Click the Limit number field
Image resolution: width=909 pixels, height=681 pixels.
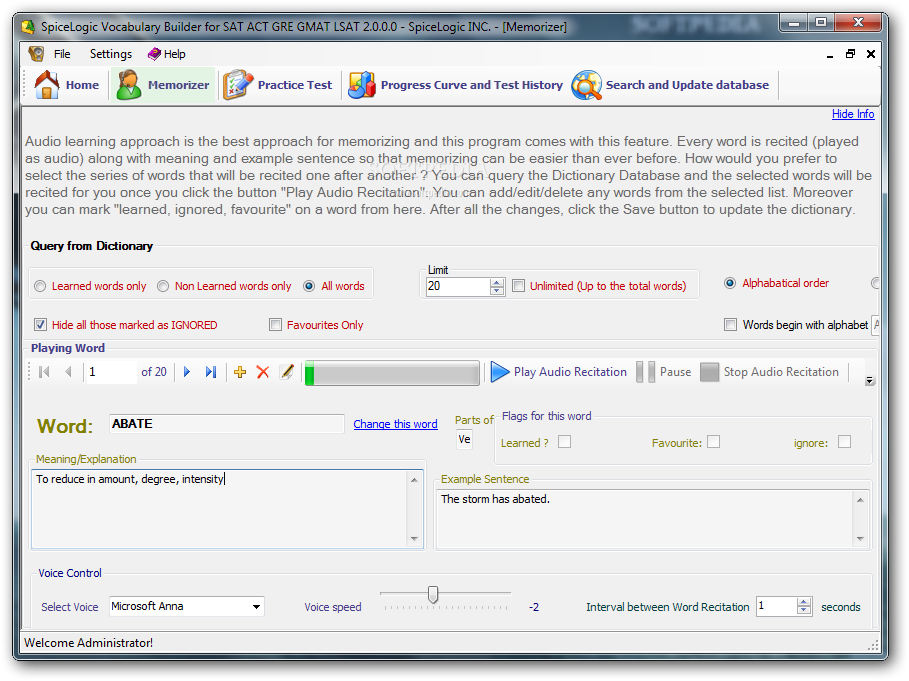[x=458, y=286]
